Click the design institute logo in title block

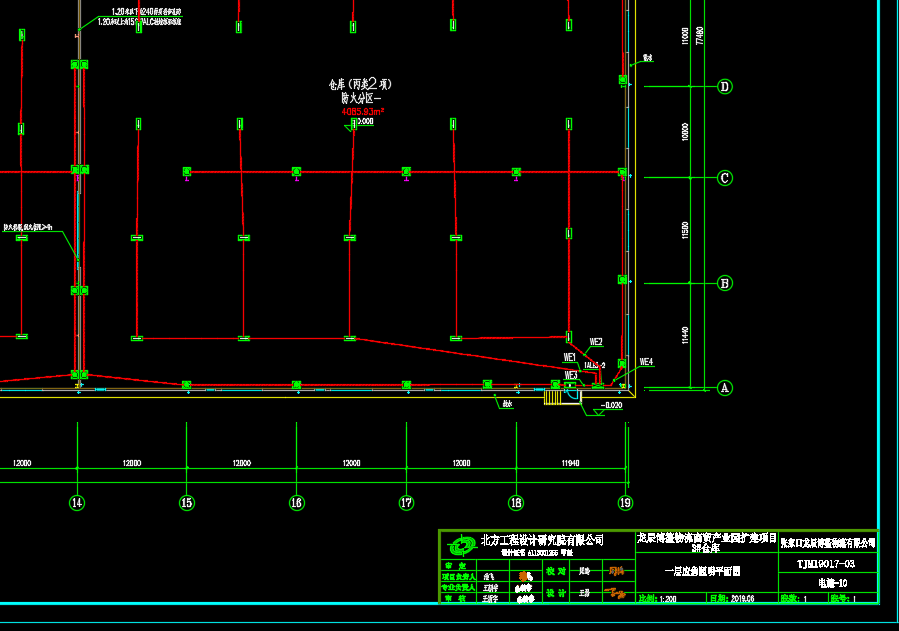tap(461, 544)
